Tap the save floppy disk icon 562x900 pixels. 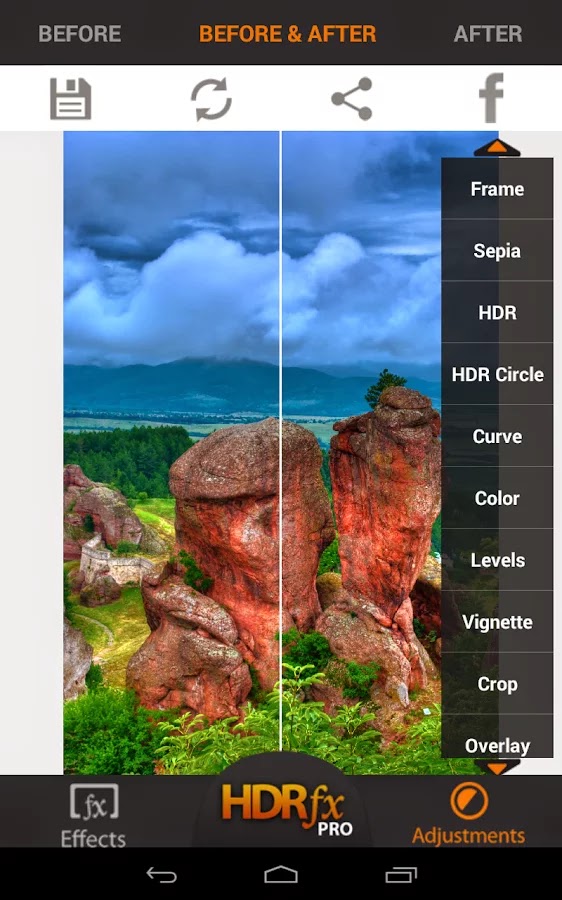[71, 99]
